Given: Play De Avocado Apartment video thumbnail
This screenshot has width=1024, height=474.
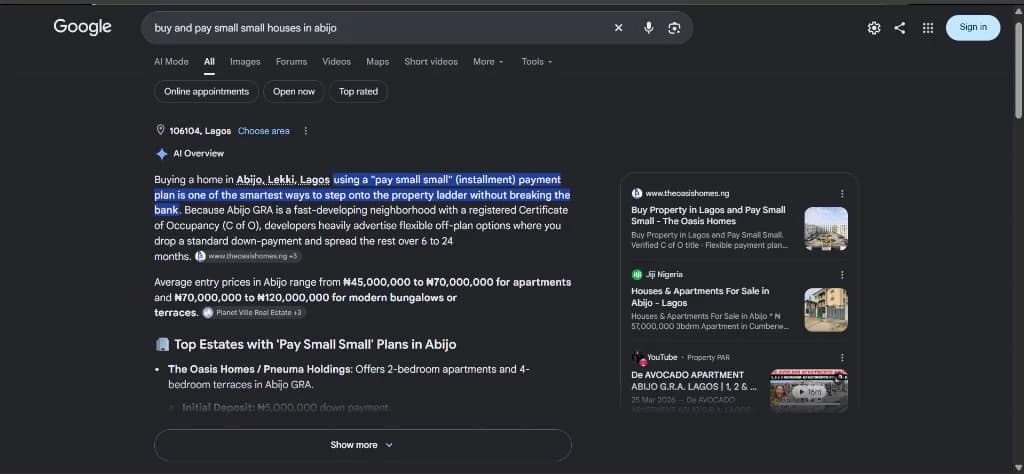Looking at the screenshot, I should (808, 390).
